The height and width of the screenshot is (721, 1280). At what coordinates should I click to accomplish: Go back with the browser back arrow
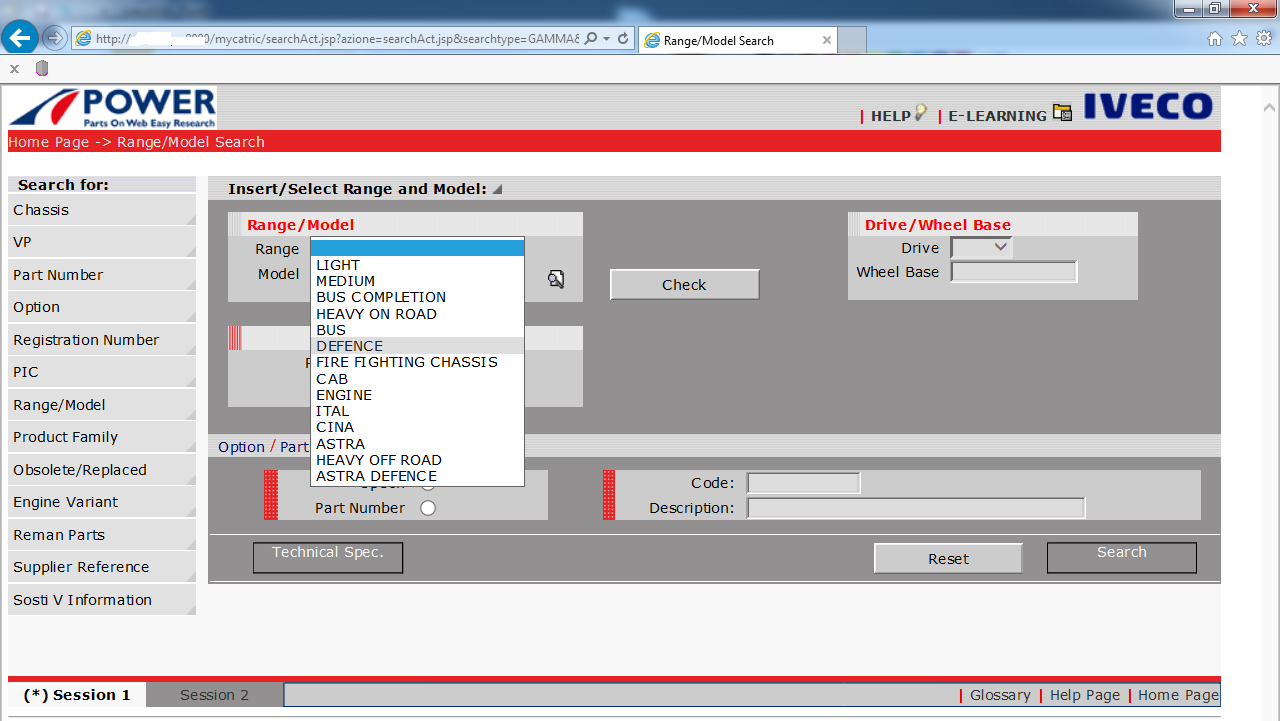pos(20,38)
